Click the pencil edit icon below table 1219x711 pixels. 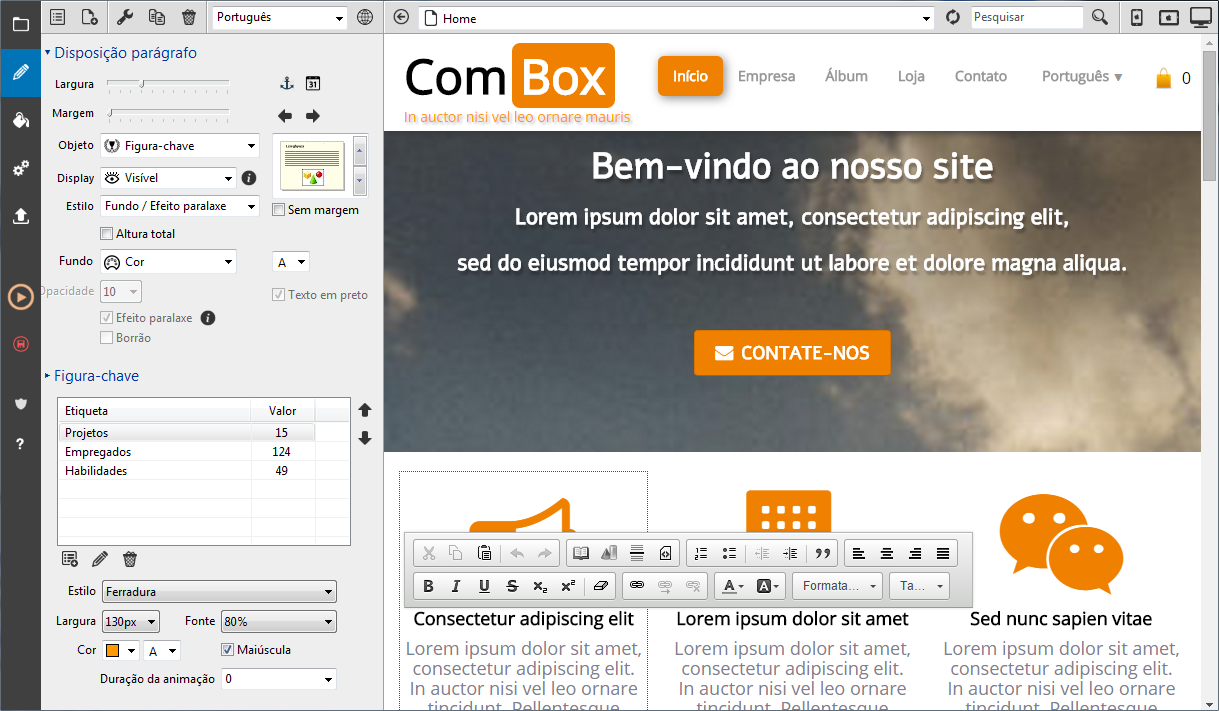(100, 559)
